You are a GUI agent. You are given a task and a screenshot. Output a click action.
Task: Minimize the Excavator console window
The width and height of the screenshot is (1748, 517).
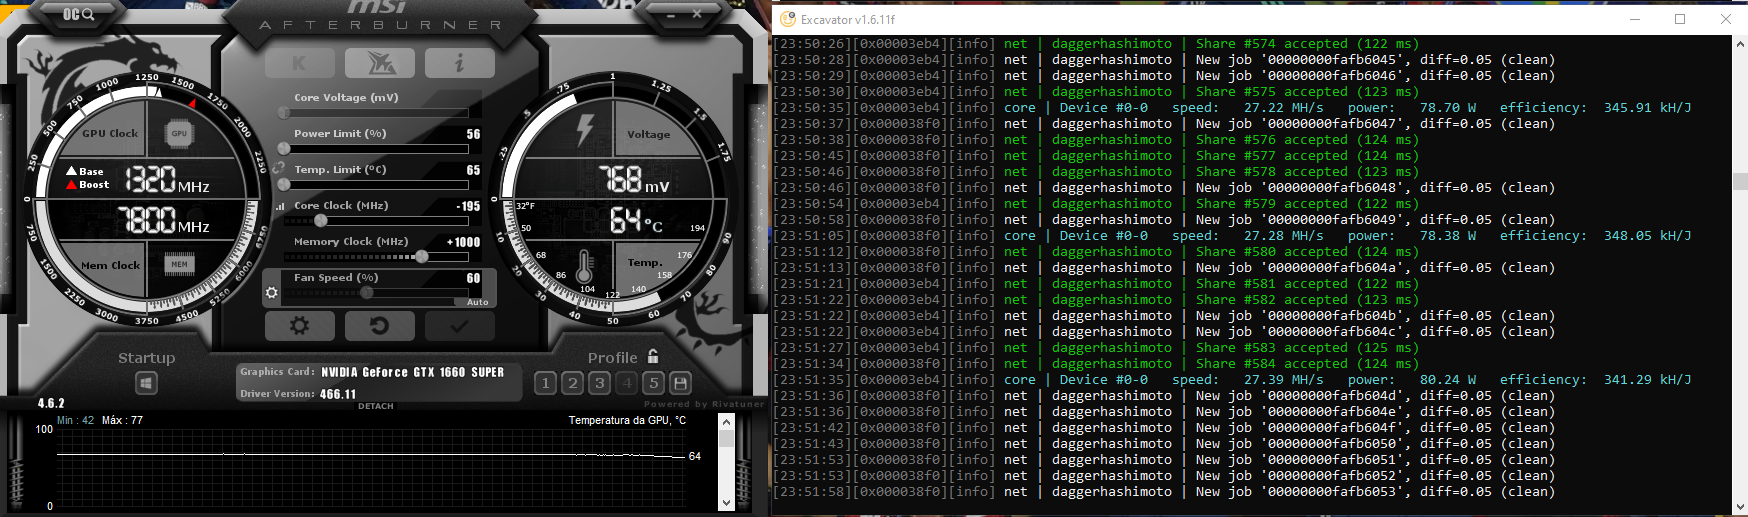click(x=1635, y=19)
